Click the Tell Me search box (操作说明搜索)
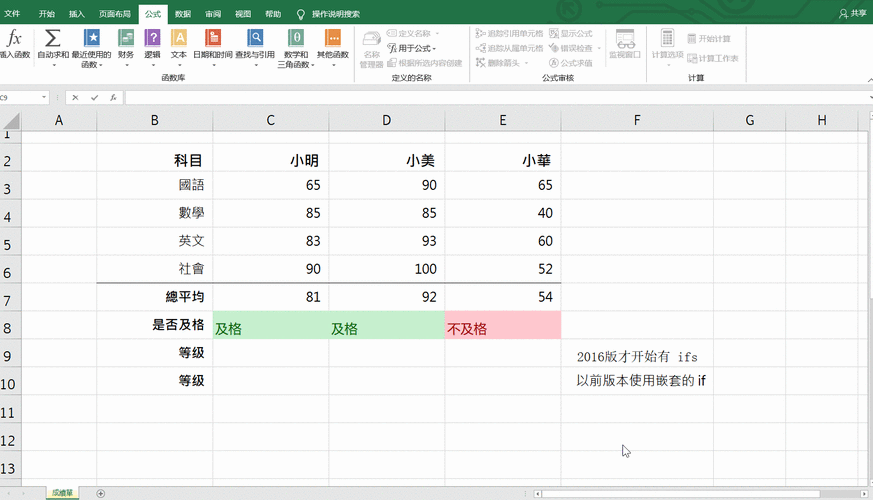873x500 pixels. pyautogui.click(x=336, y=14)
